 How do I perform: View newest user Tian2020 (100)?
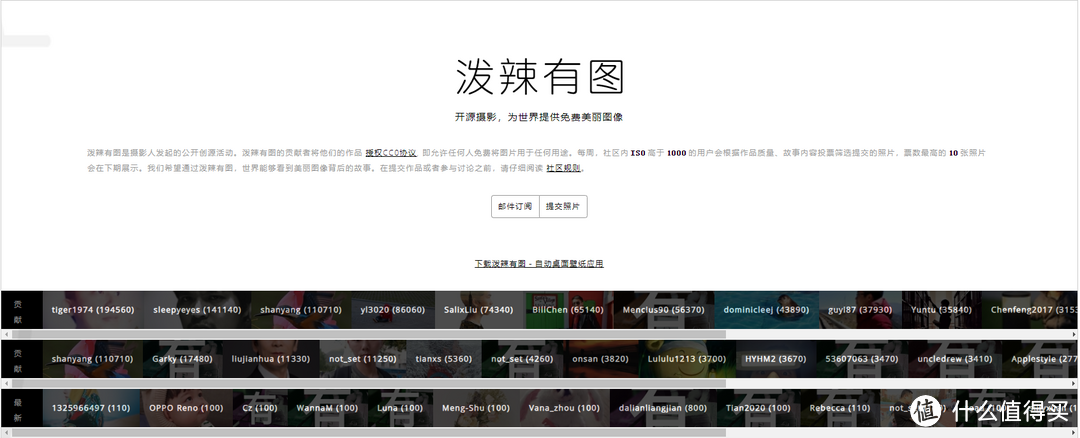[x=758, y=408]
